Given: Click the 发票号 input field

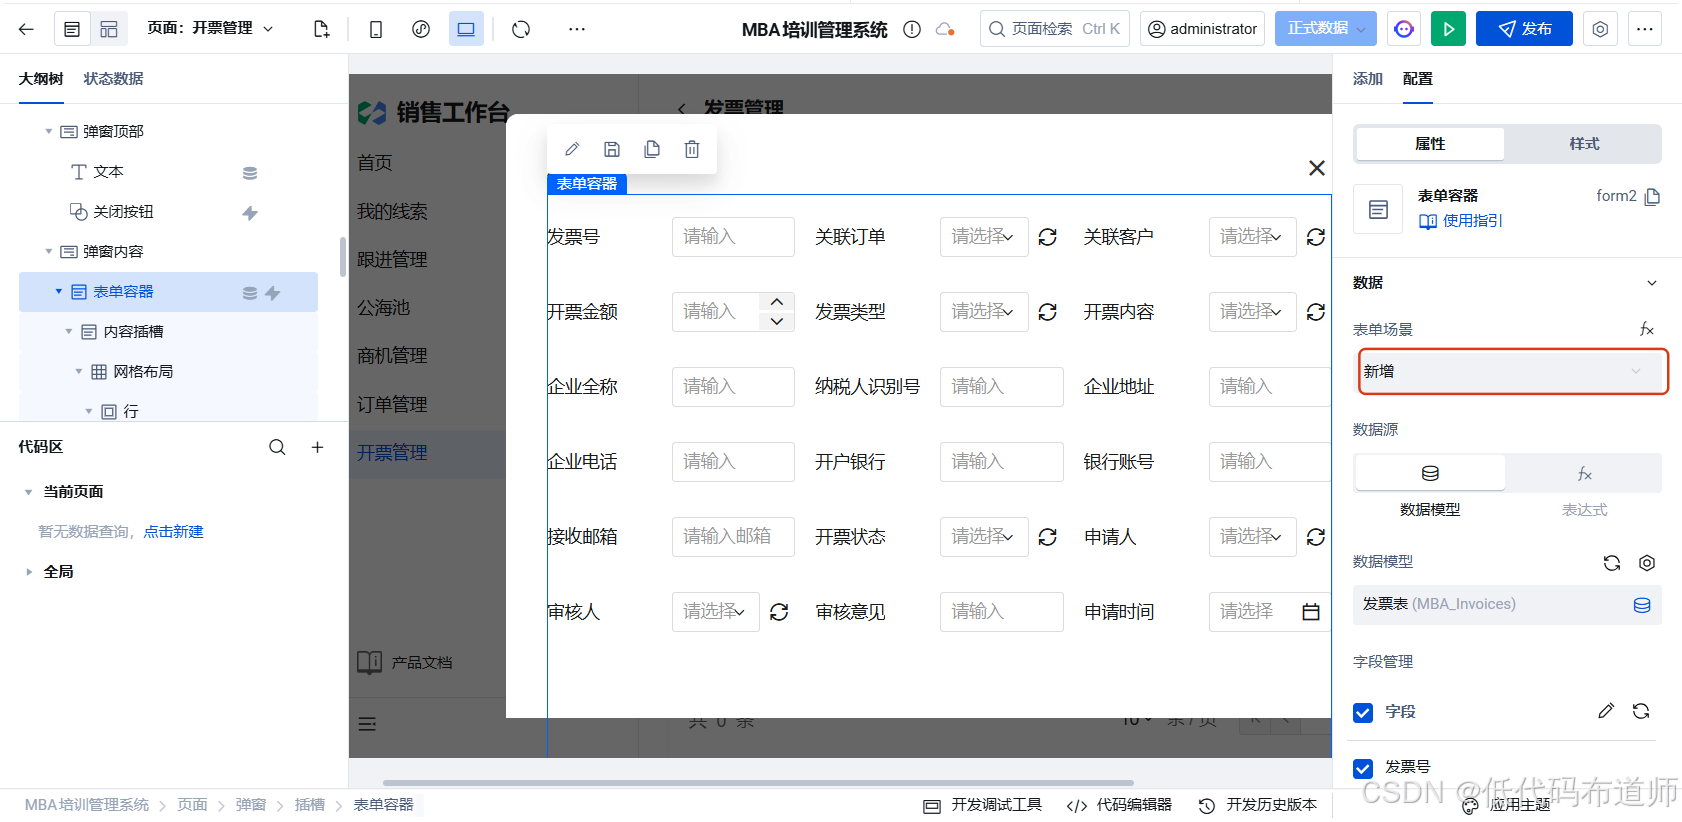Looking at the screenshot, I should click(x=733, y=237).
